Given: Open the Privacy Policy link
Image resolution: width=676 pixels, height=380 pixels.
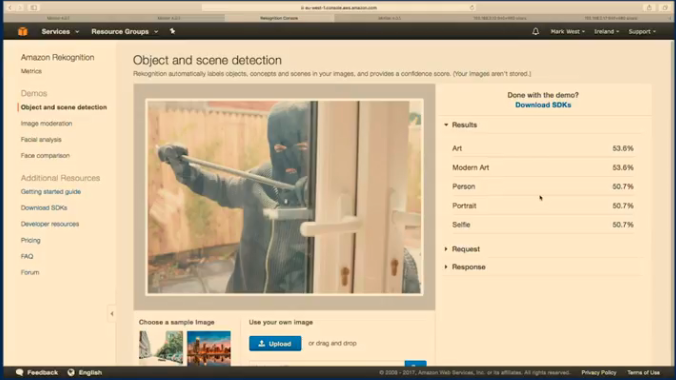Looking at the screenshot, I should [x=599, y=372].
